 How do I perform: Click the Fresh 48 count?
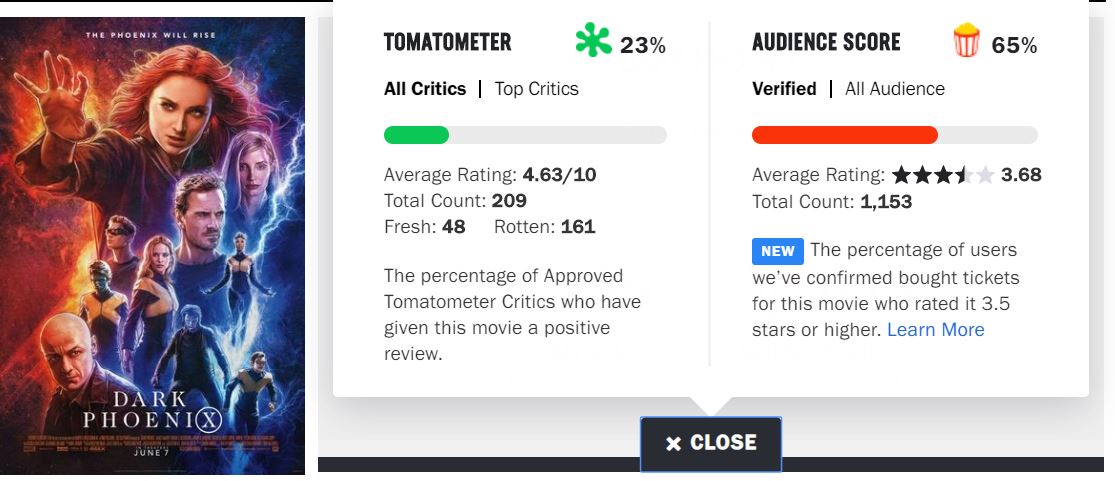tap(425, 227)
